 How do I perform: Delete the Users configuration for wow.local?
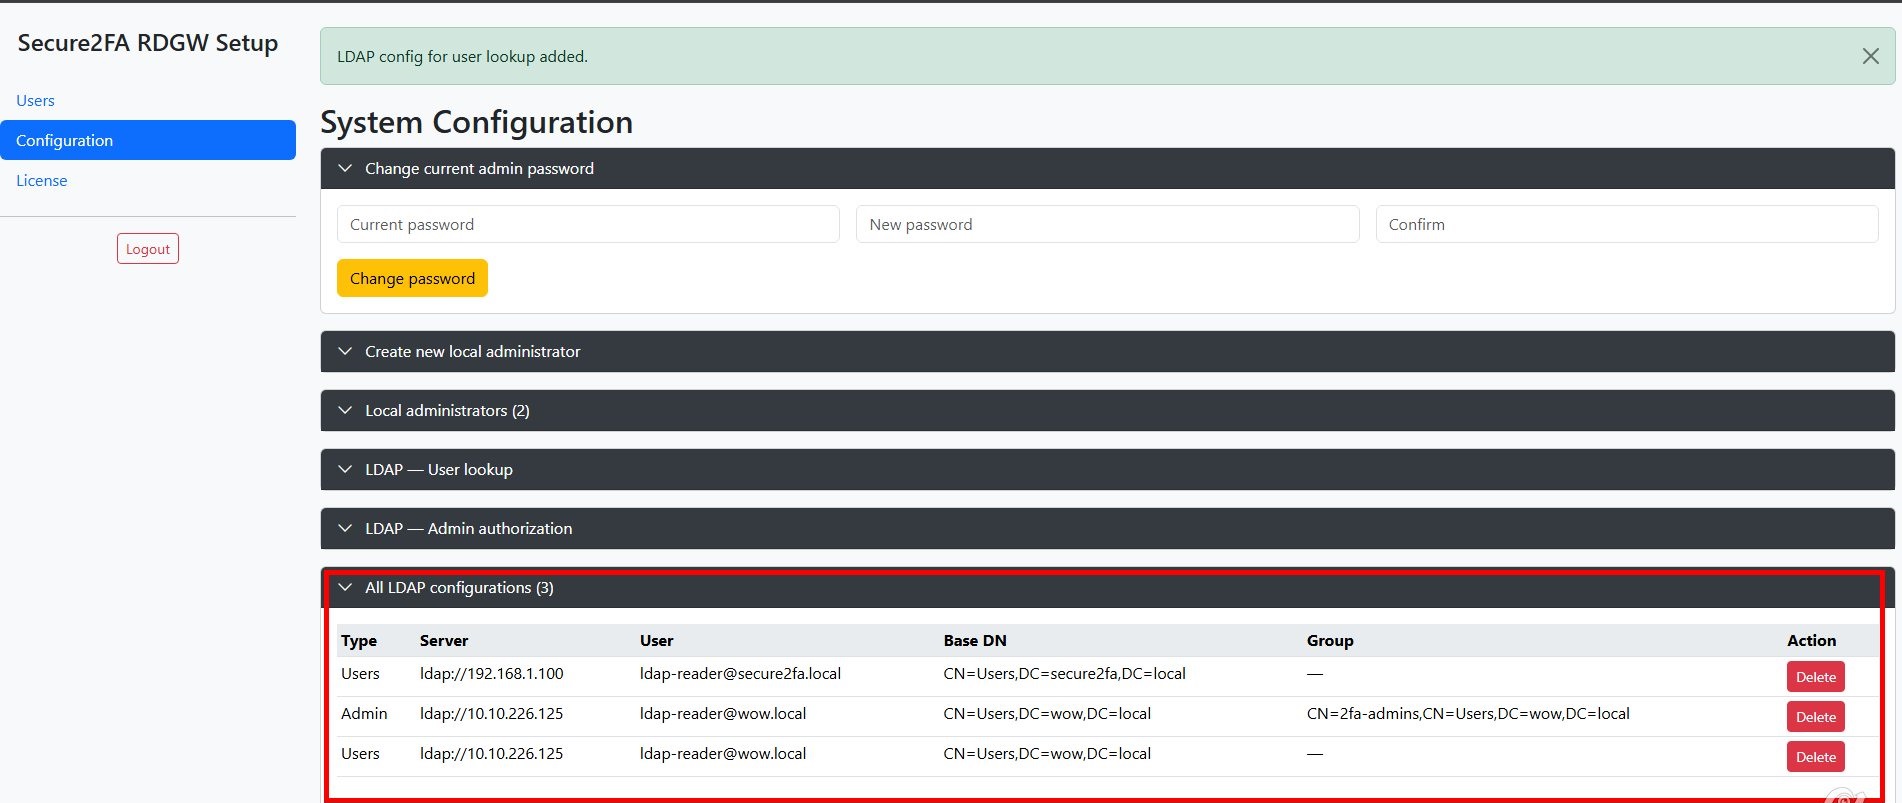pos(1815,757)
